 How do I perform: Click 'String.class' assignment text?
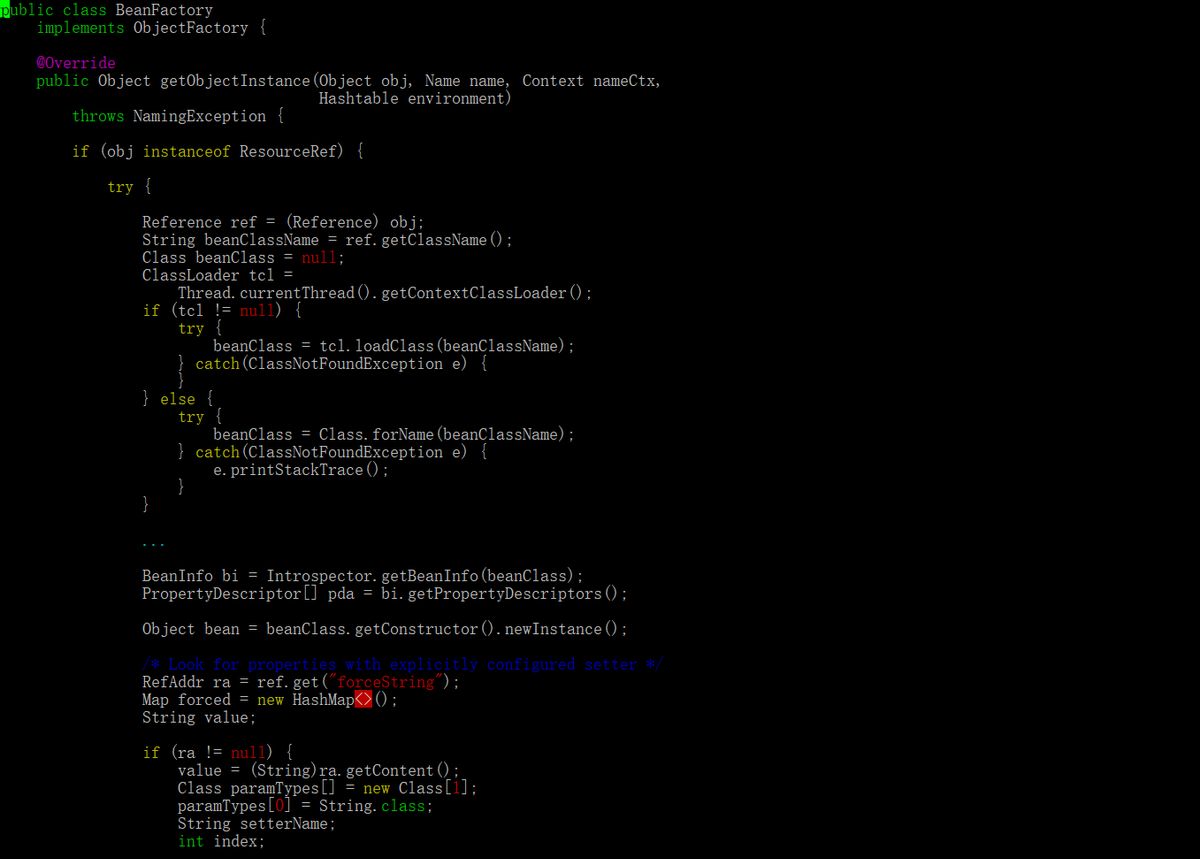[x=372, y=806]
